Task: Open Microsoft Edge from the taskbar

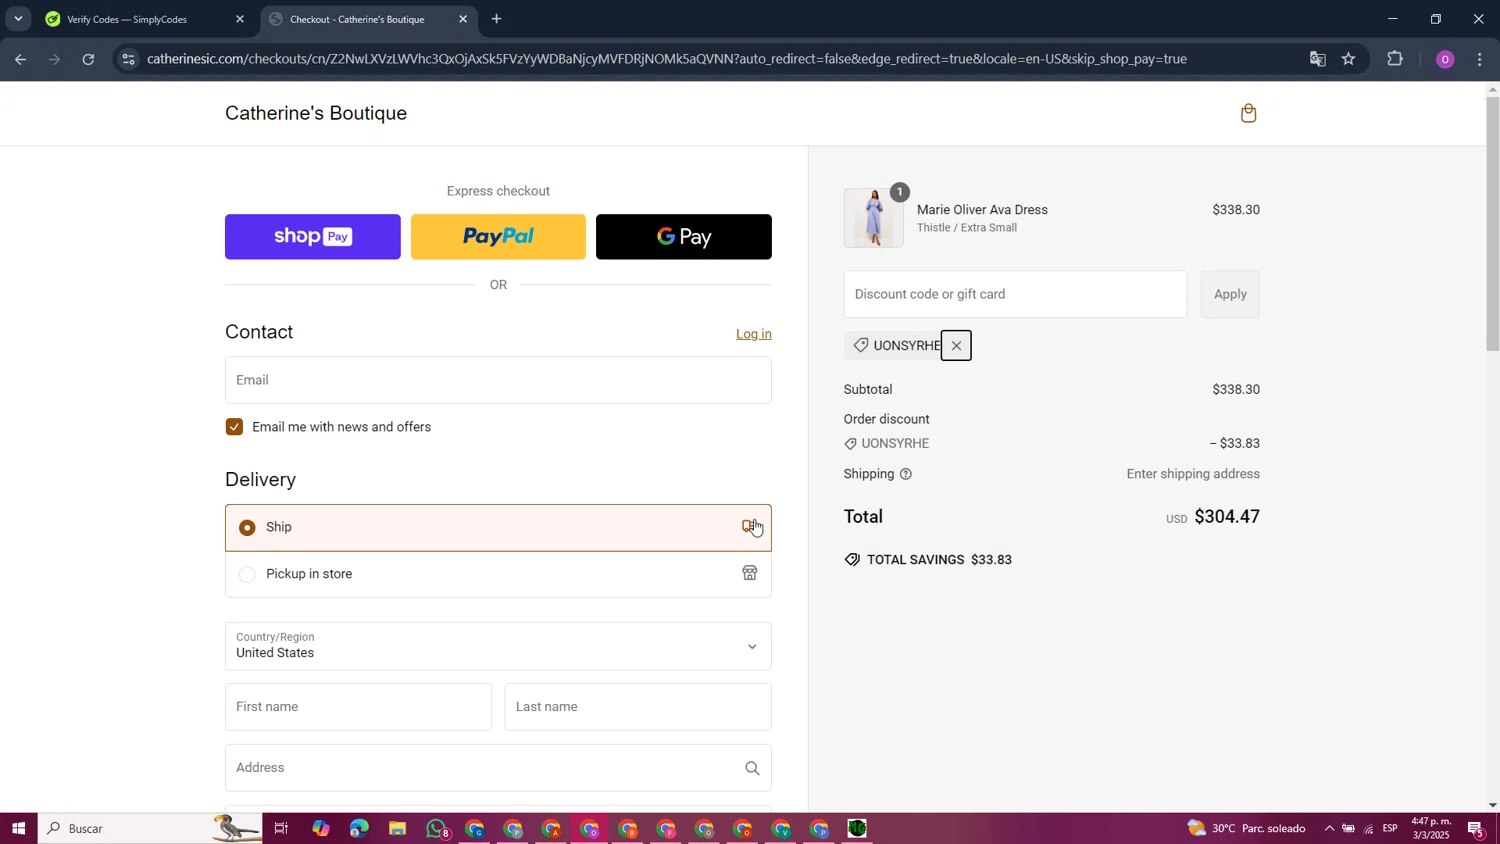Action: coord(359,828)
